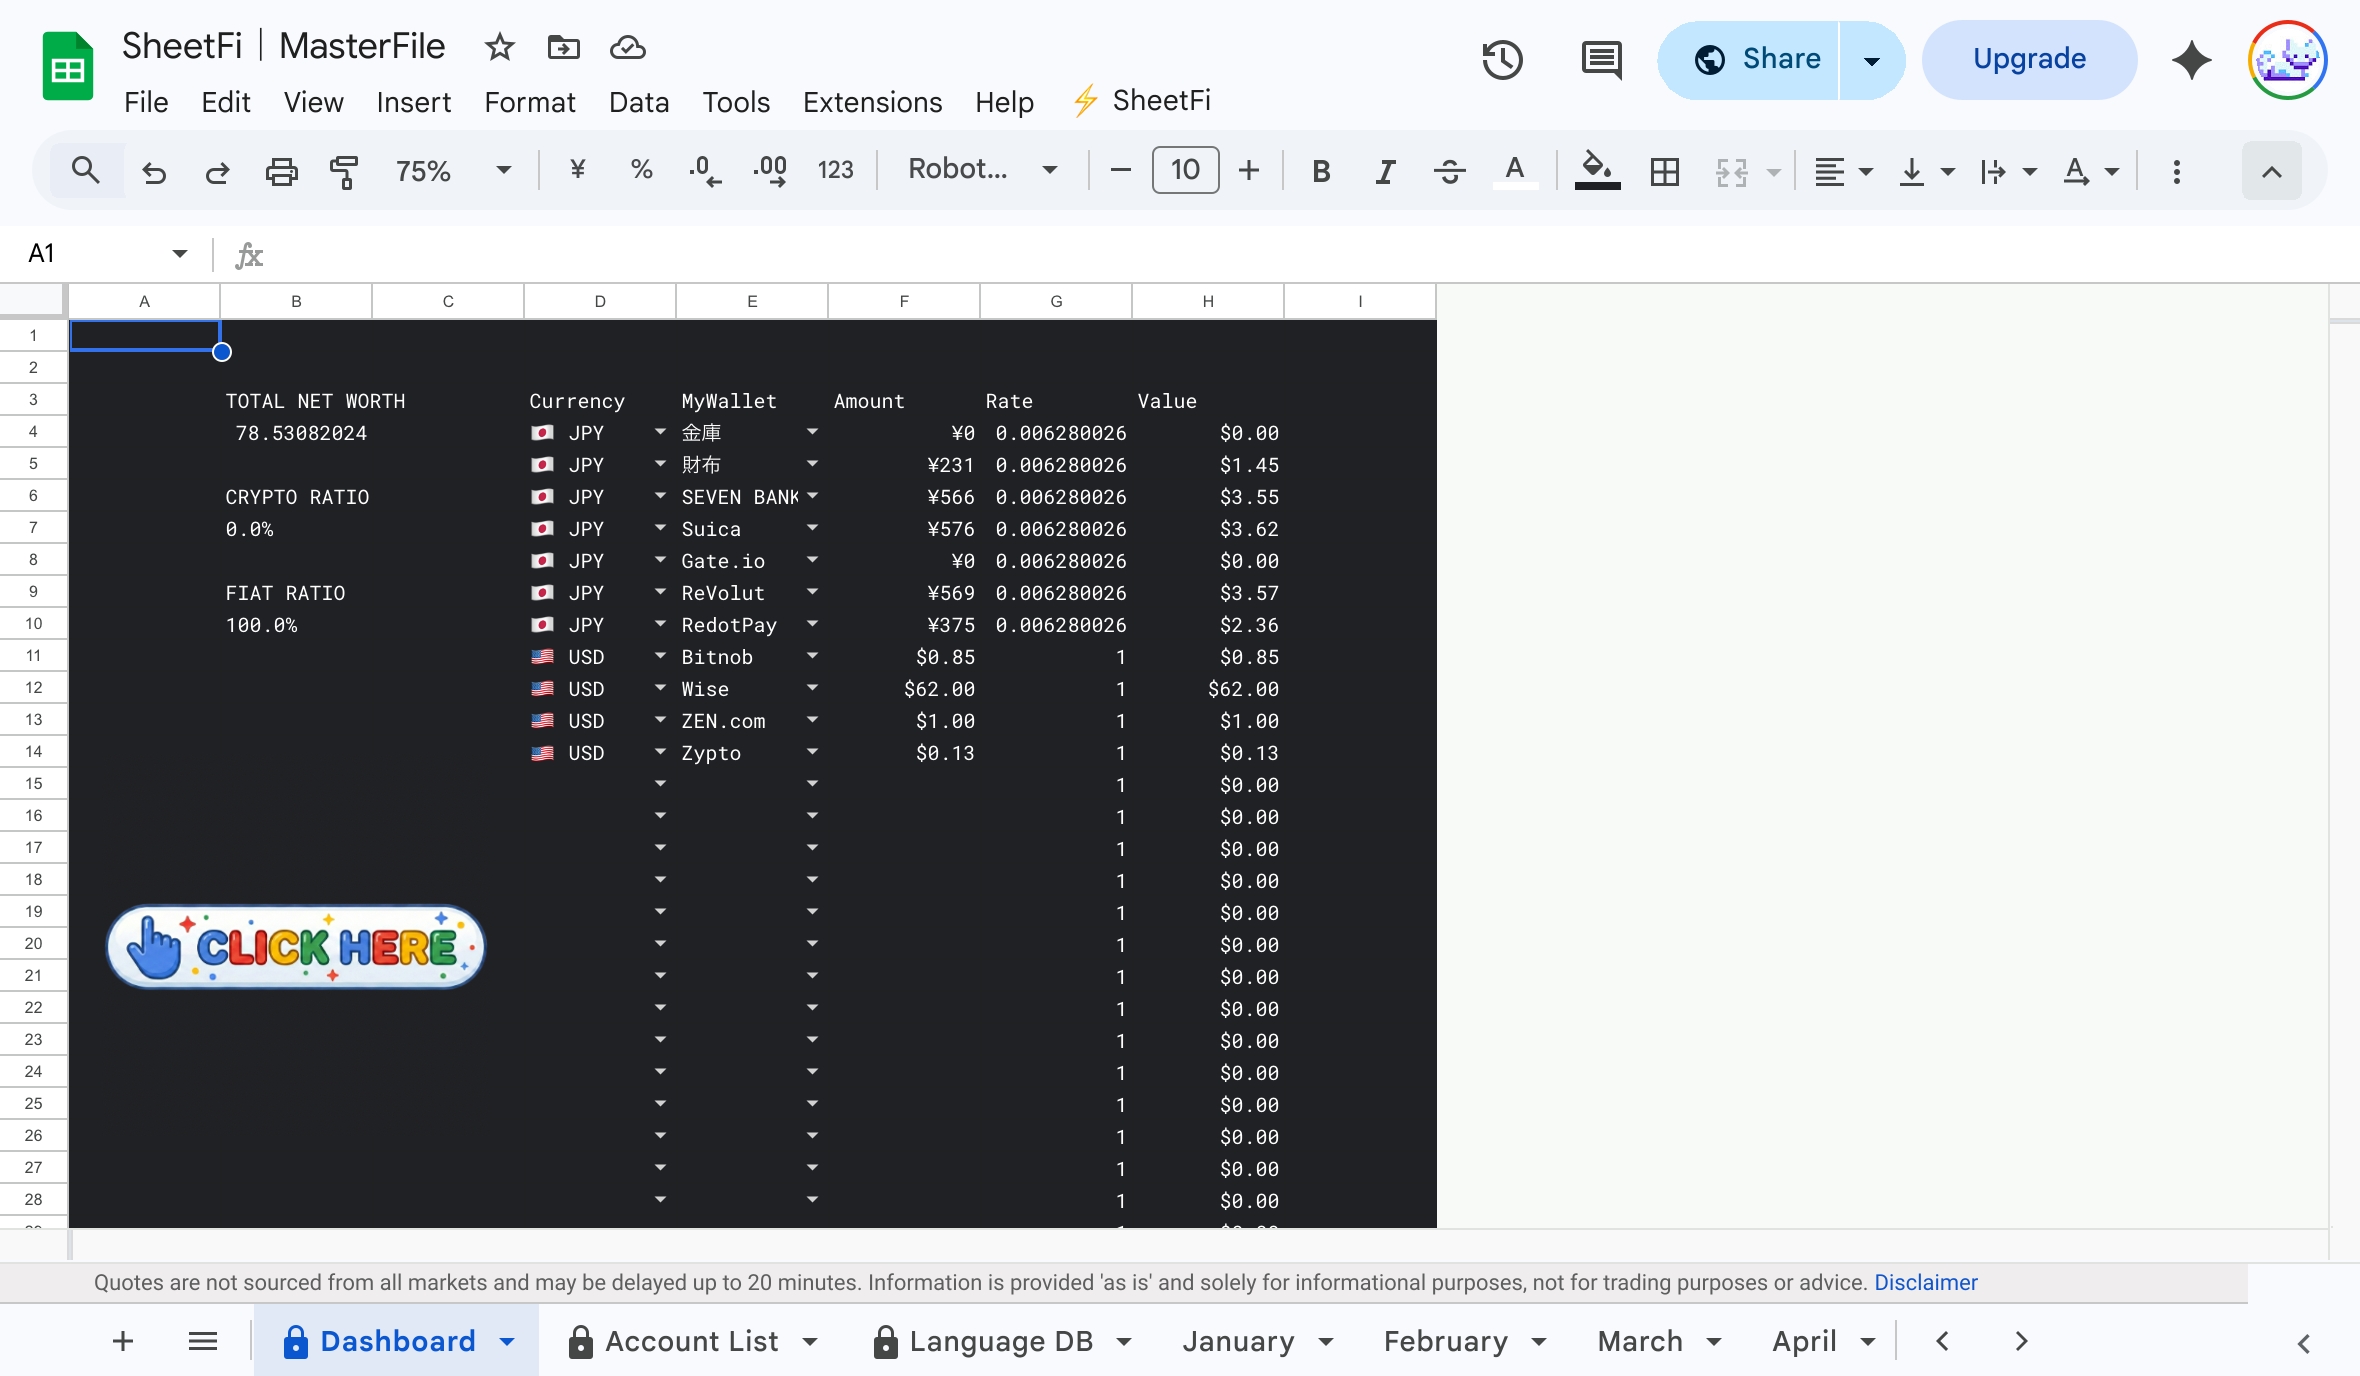Open the Disclaimer link
The height and width of the screenshot is (1376, 2360).
pyautogui.click(x=1925, y=1282)
